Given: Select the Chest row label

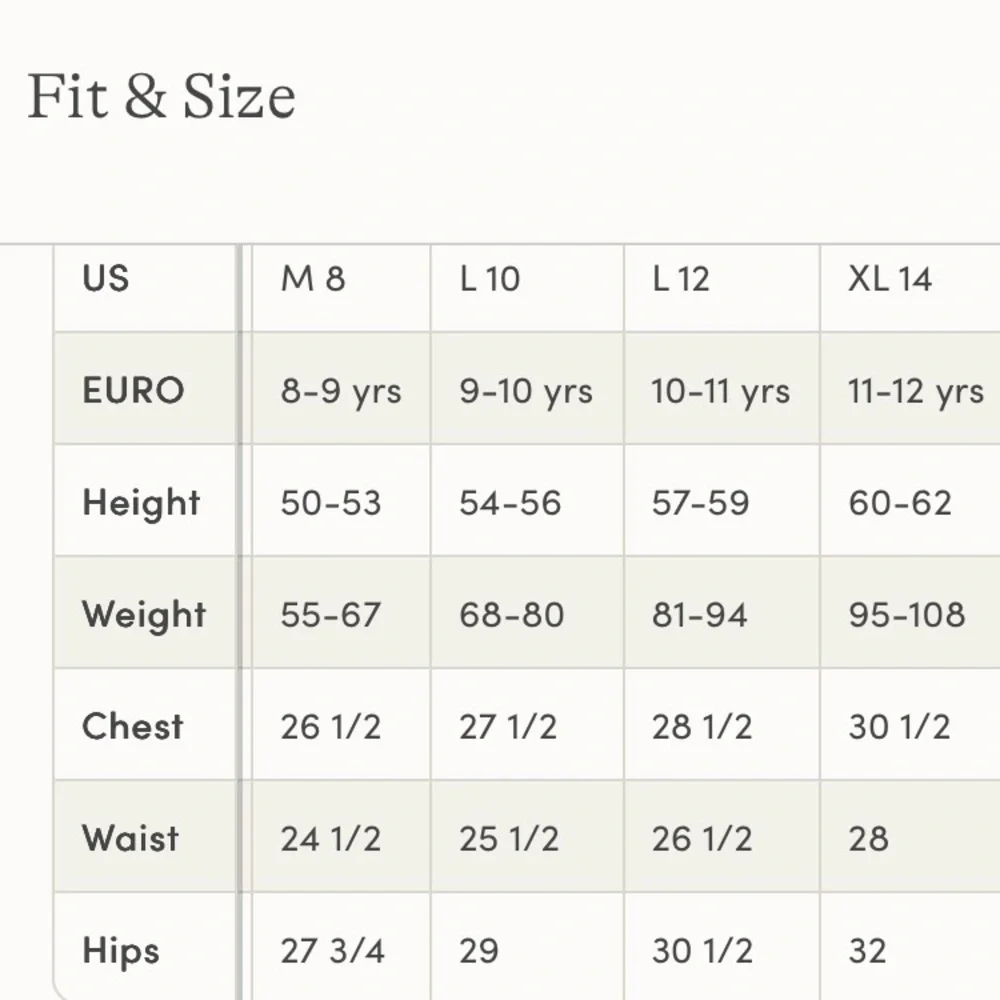Looking at the screenshot, I should [133, 726].
